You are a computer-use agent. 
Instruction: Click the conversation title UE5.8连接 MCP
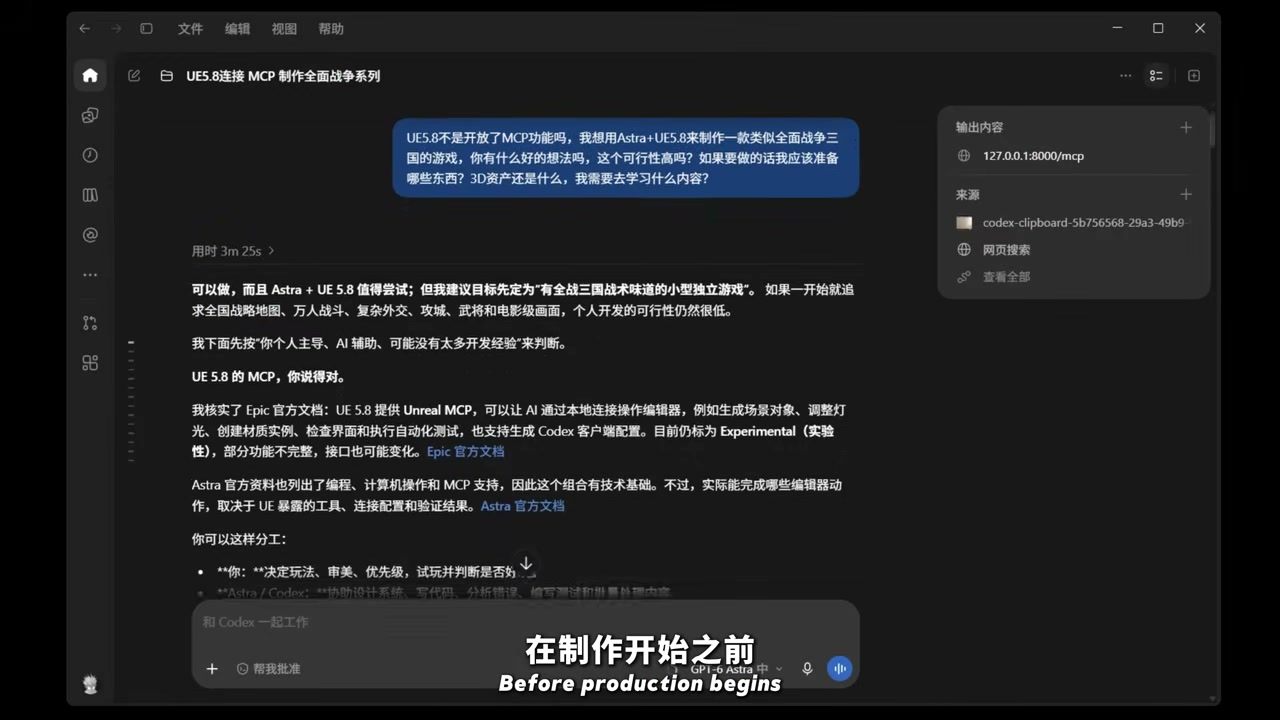point(283,76)
